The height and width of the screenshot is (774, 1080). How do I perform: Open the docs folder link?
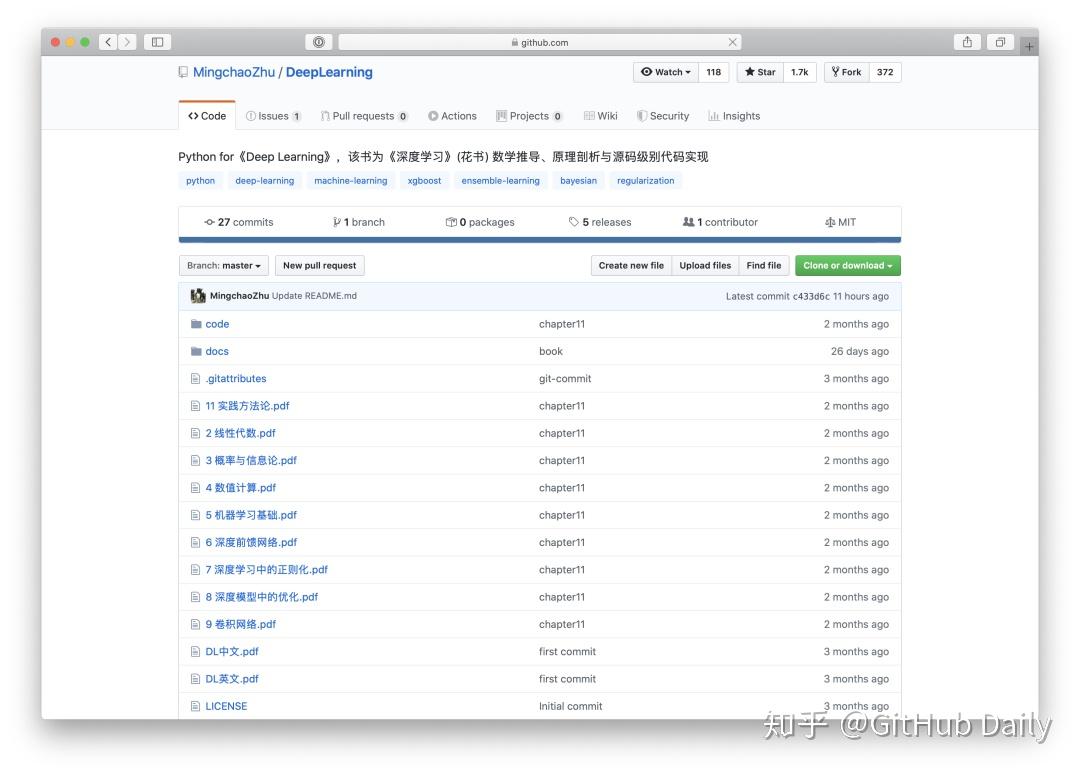click(x=217, y=351)
